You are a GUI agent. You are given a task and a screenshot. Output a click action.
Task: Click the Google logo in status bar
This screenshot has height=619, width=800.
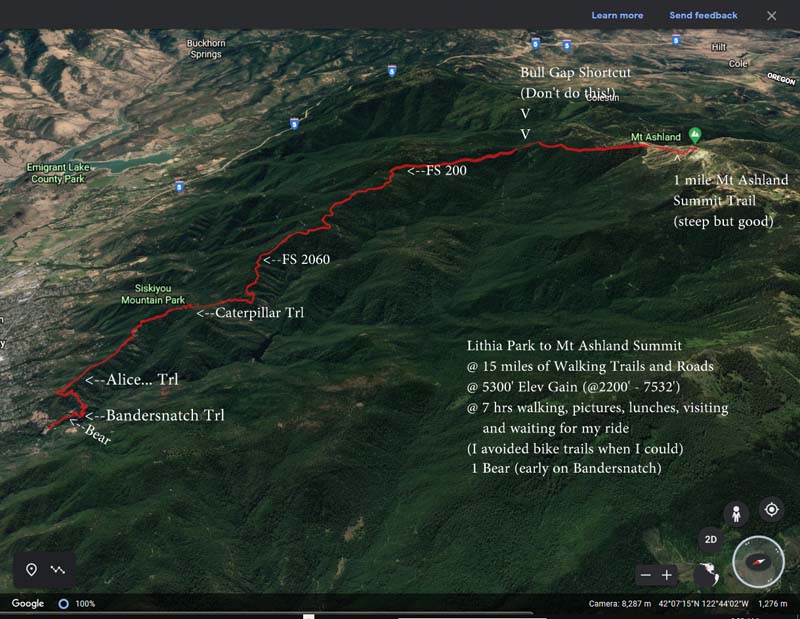click(28, 603)
